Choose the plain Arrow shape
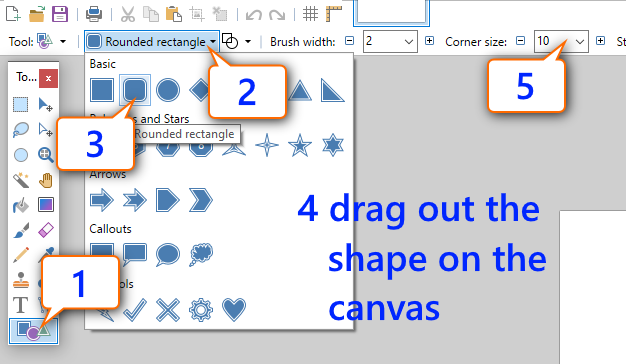Image resolution: width=626 pixels, height=364 pixels. click(x=102, y=200)
